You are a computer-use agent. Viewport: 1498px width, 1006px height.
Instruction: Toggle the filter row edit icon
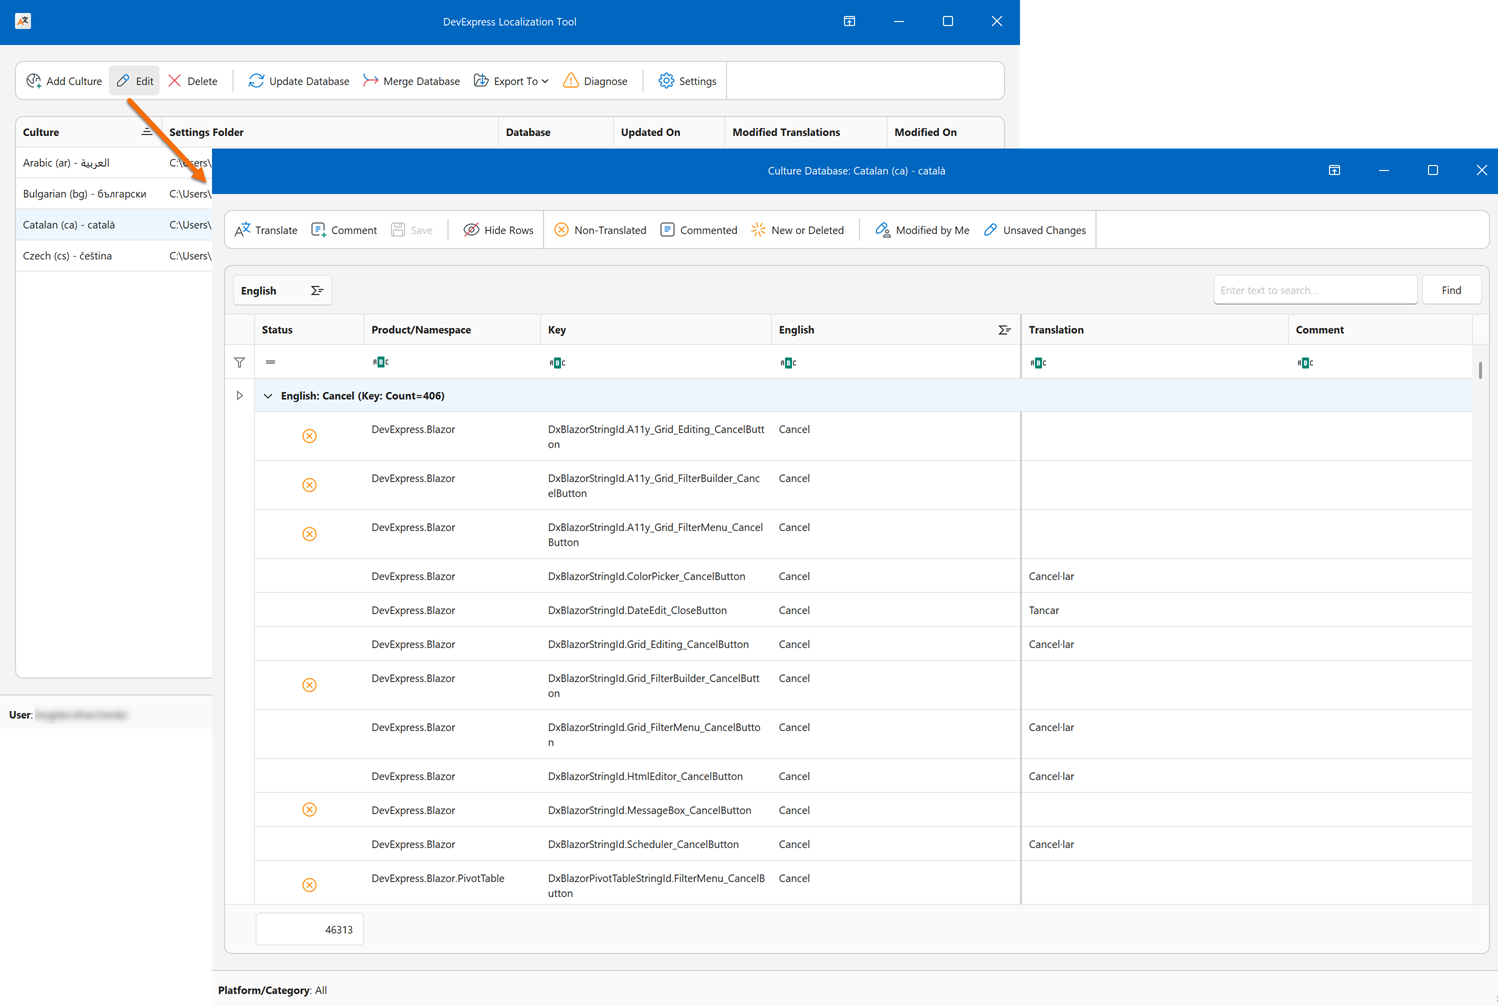[239, 362]
